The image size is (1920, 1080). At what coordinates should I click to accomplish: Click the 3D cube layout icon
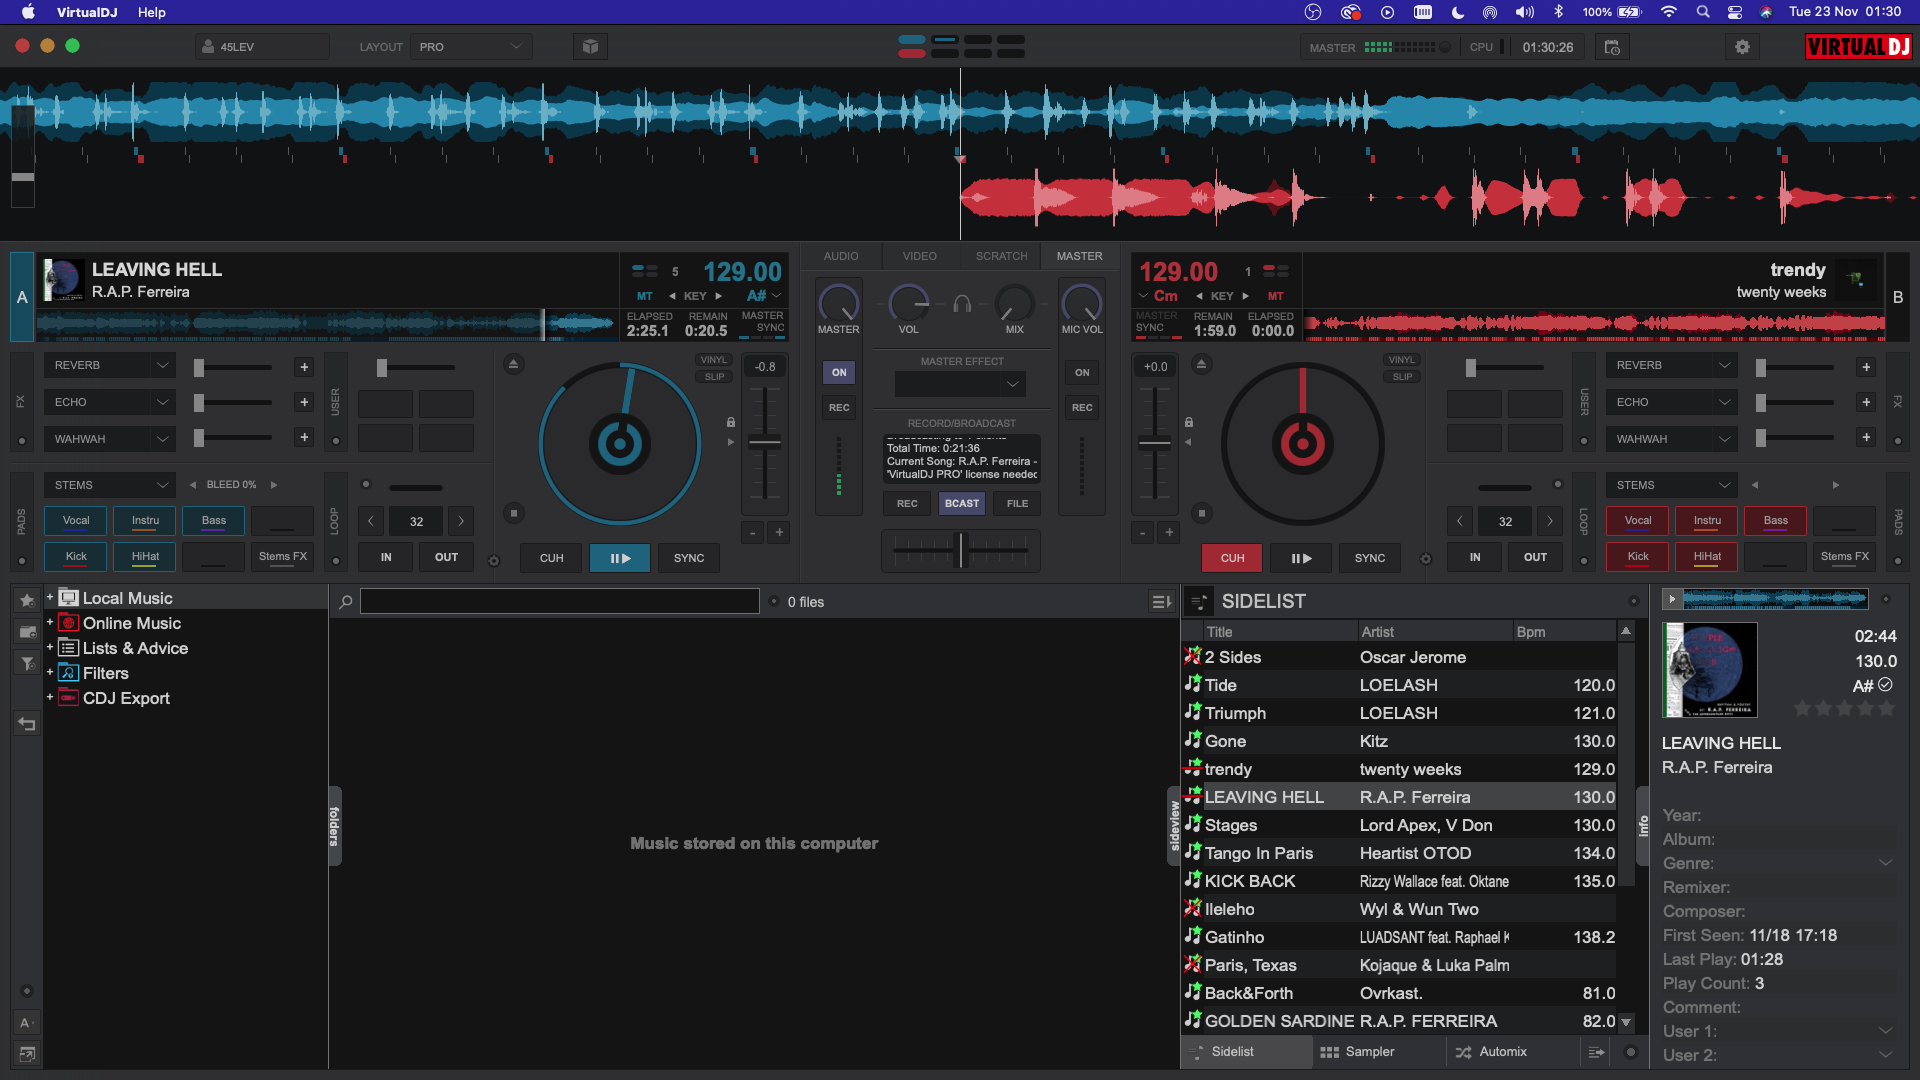[x=591, y=47]
